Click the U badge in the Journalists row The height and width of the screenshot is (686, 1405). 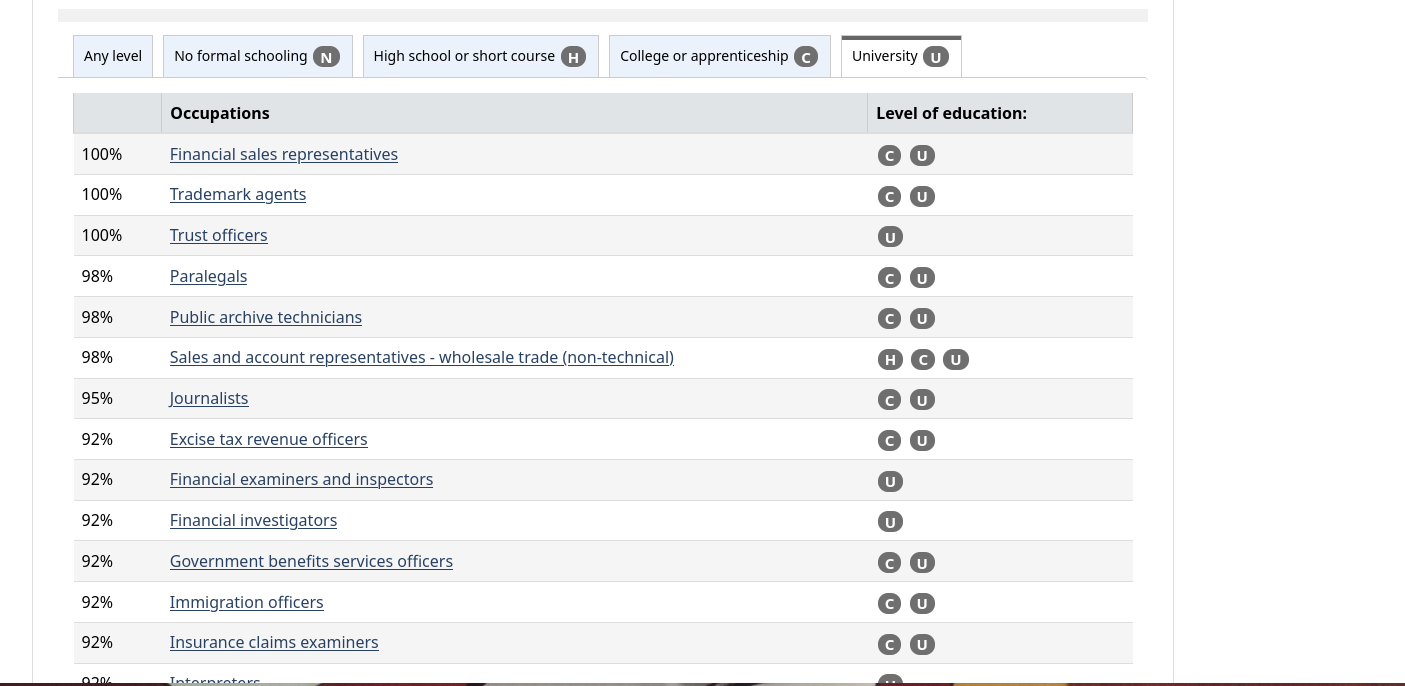point(922,400)
